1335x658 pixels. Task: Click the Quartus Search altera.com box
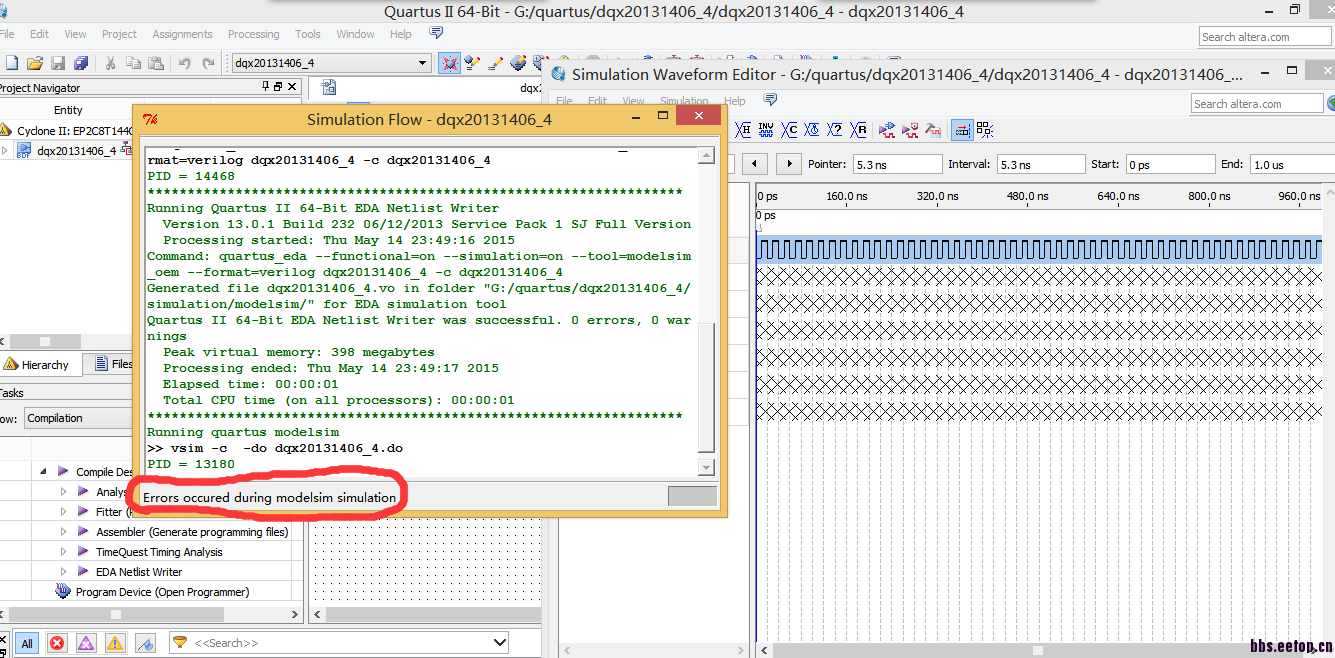(1265, 36)
